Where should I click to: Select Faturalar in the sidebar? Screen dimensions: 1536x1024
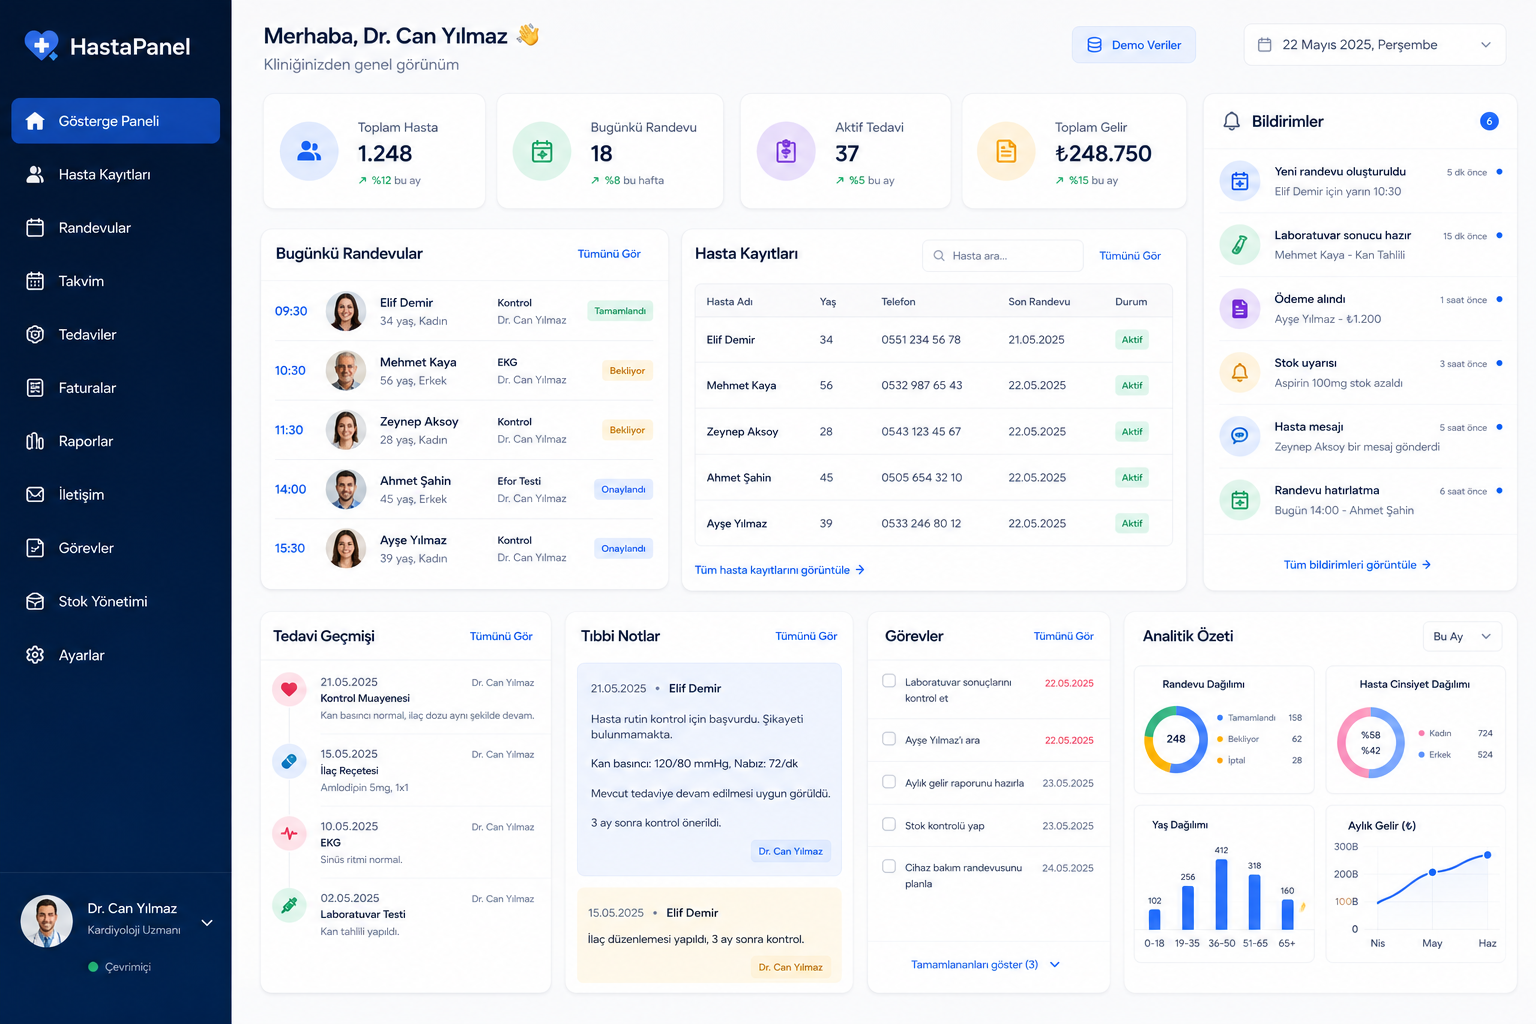click(x=115, y=388)
